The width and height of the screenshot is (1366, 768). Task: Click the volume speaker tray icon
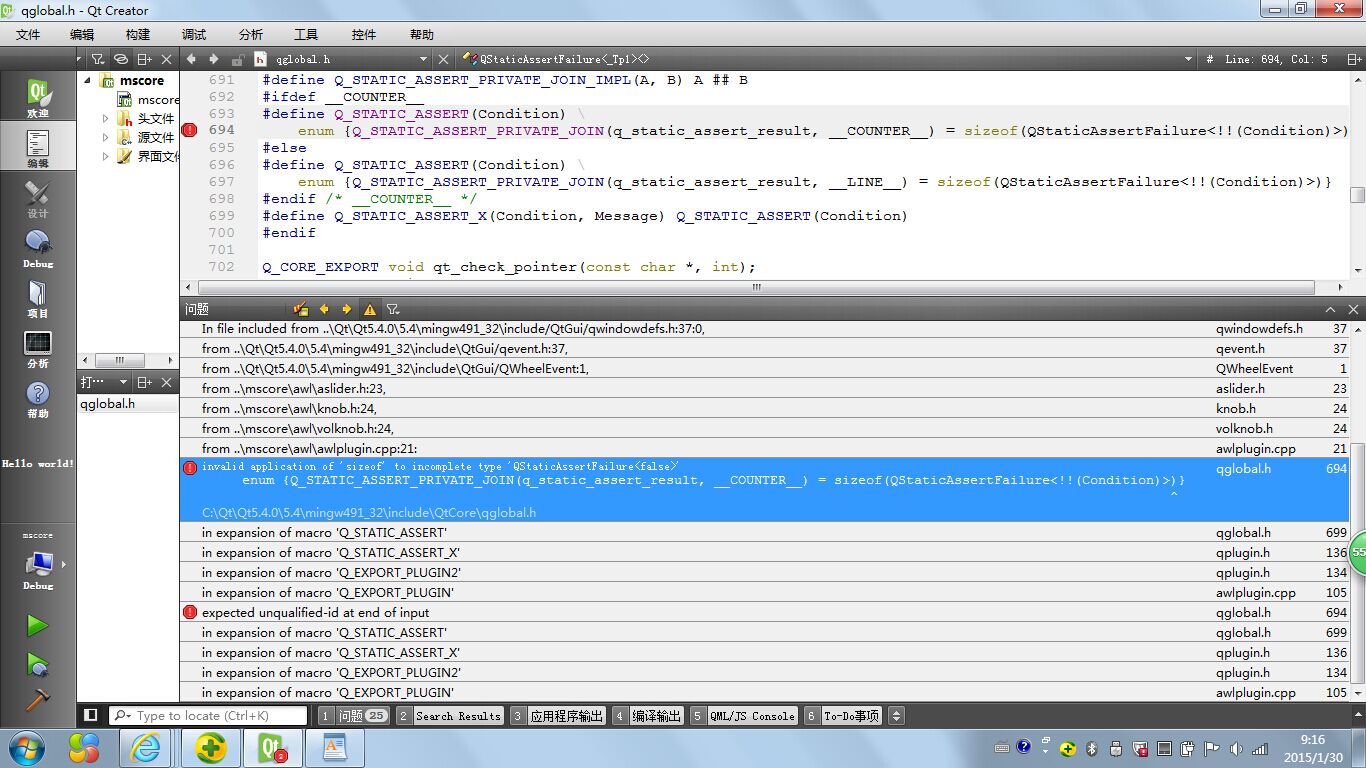pyautogui.click(x=1236, y=748)
